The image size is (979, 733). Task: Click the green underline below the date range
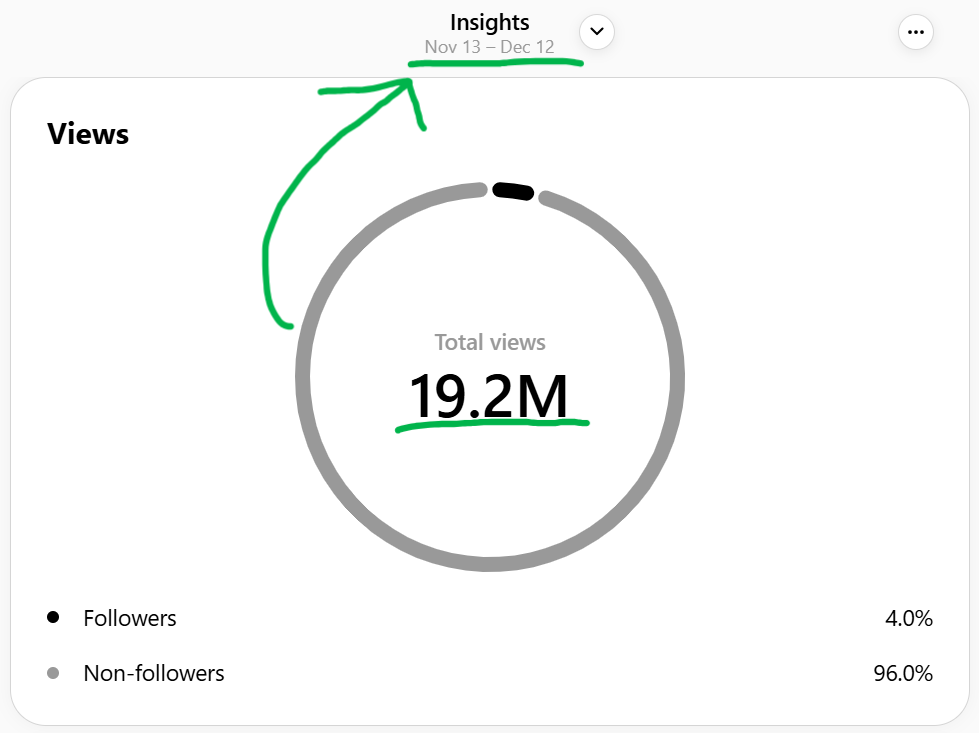(495, 64)
